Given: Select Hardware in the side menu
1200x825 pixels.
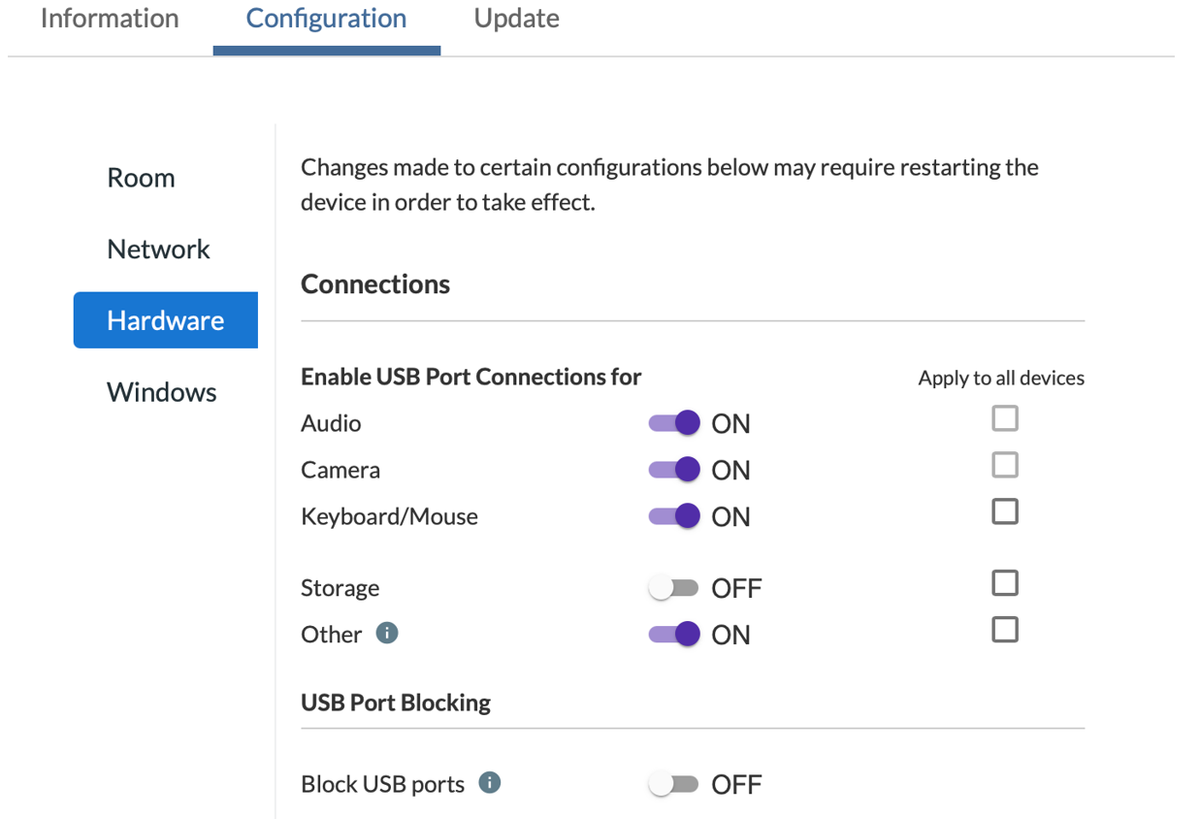Looking at the screenshot, I should tap(166, 320).
